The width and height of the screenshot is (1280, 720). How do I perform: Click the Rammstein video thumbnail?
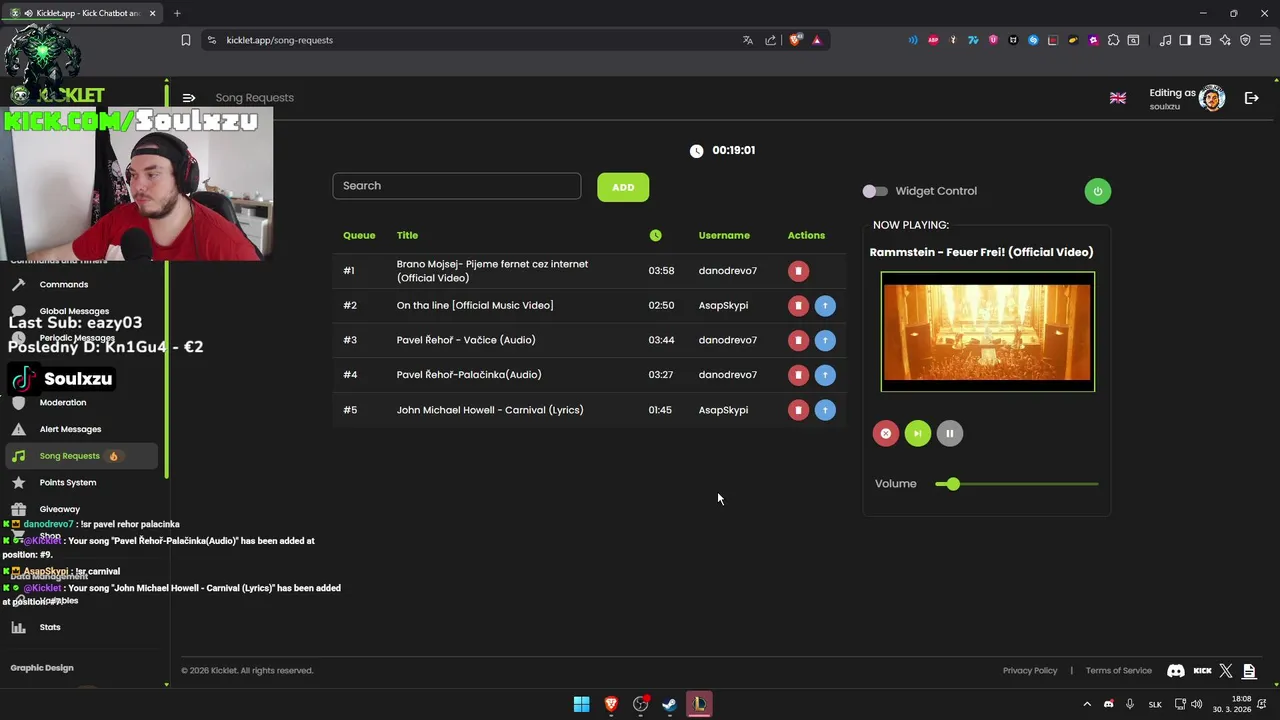click(988, 332)
